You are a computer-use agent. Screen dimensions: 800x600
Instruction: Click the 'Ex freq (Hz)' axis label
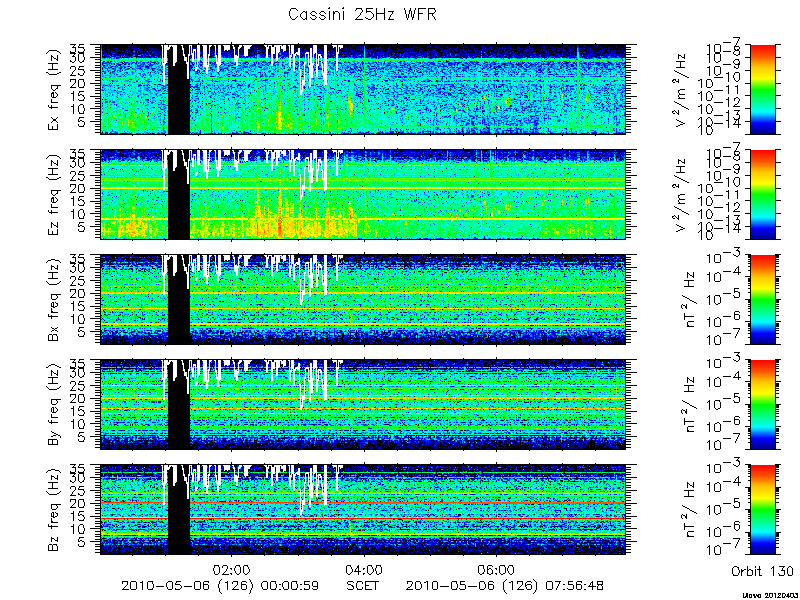[54, 89]
